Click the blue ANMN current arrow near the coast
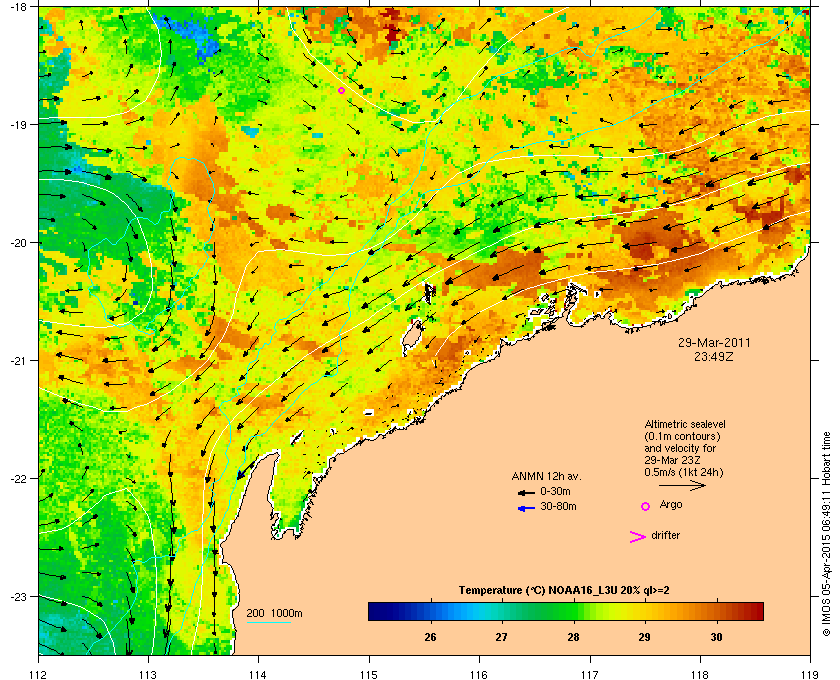Screen dimensions: 840x680 click(x=244, y=471)
